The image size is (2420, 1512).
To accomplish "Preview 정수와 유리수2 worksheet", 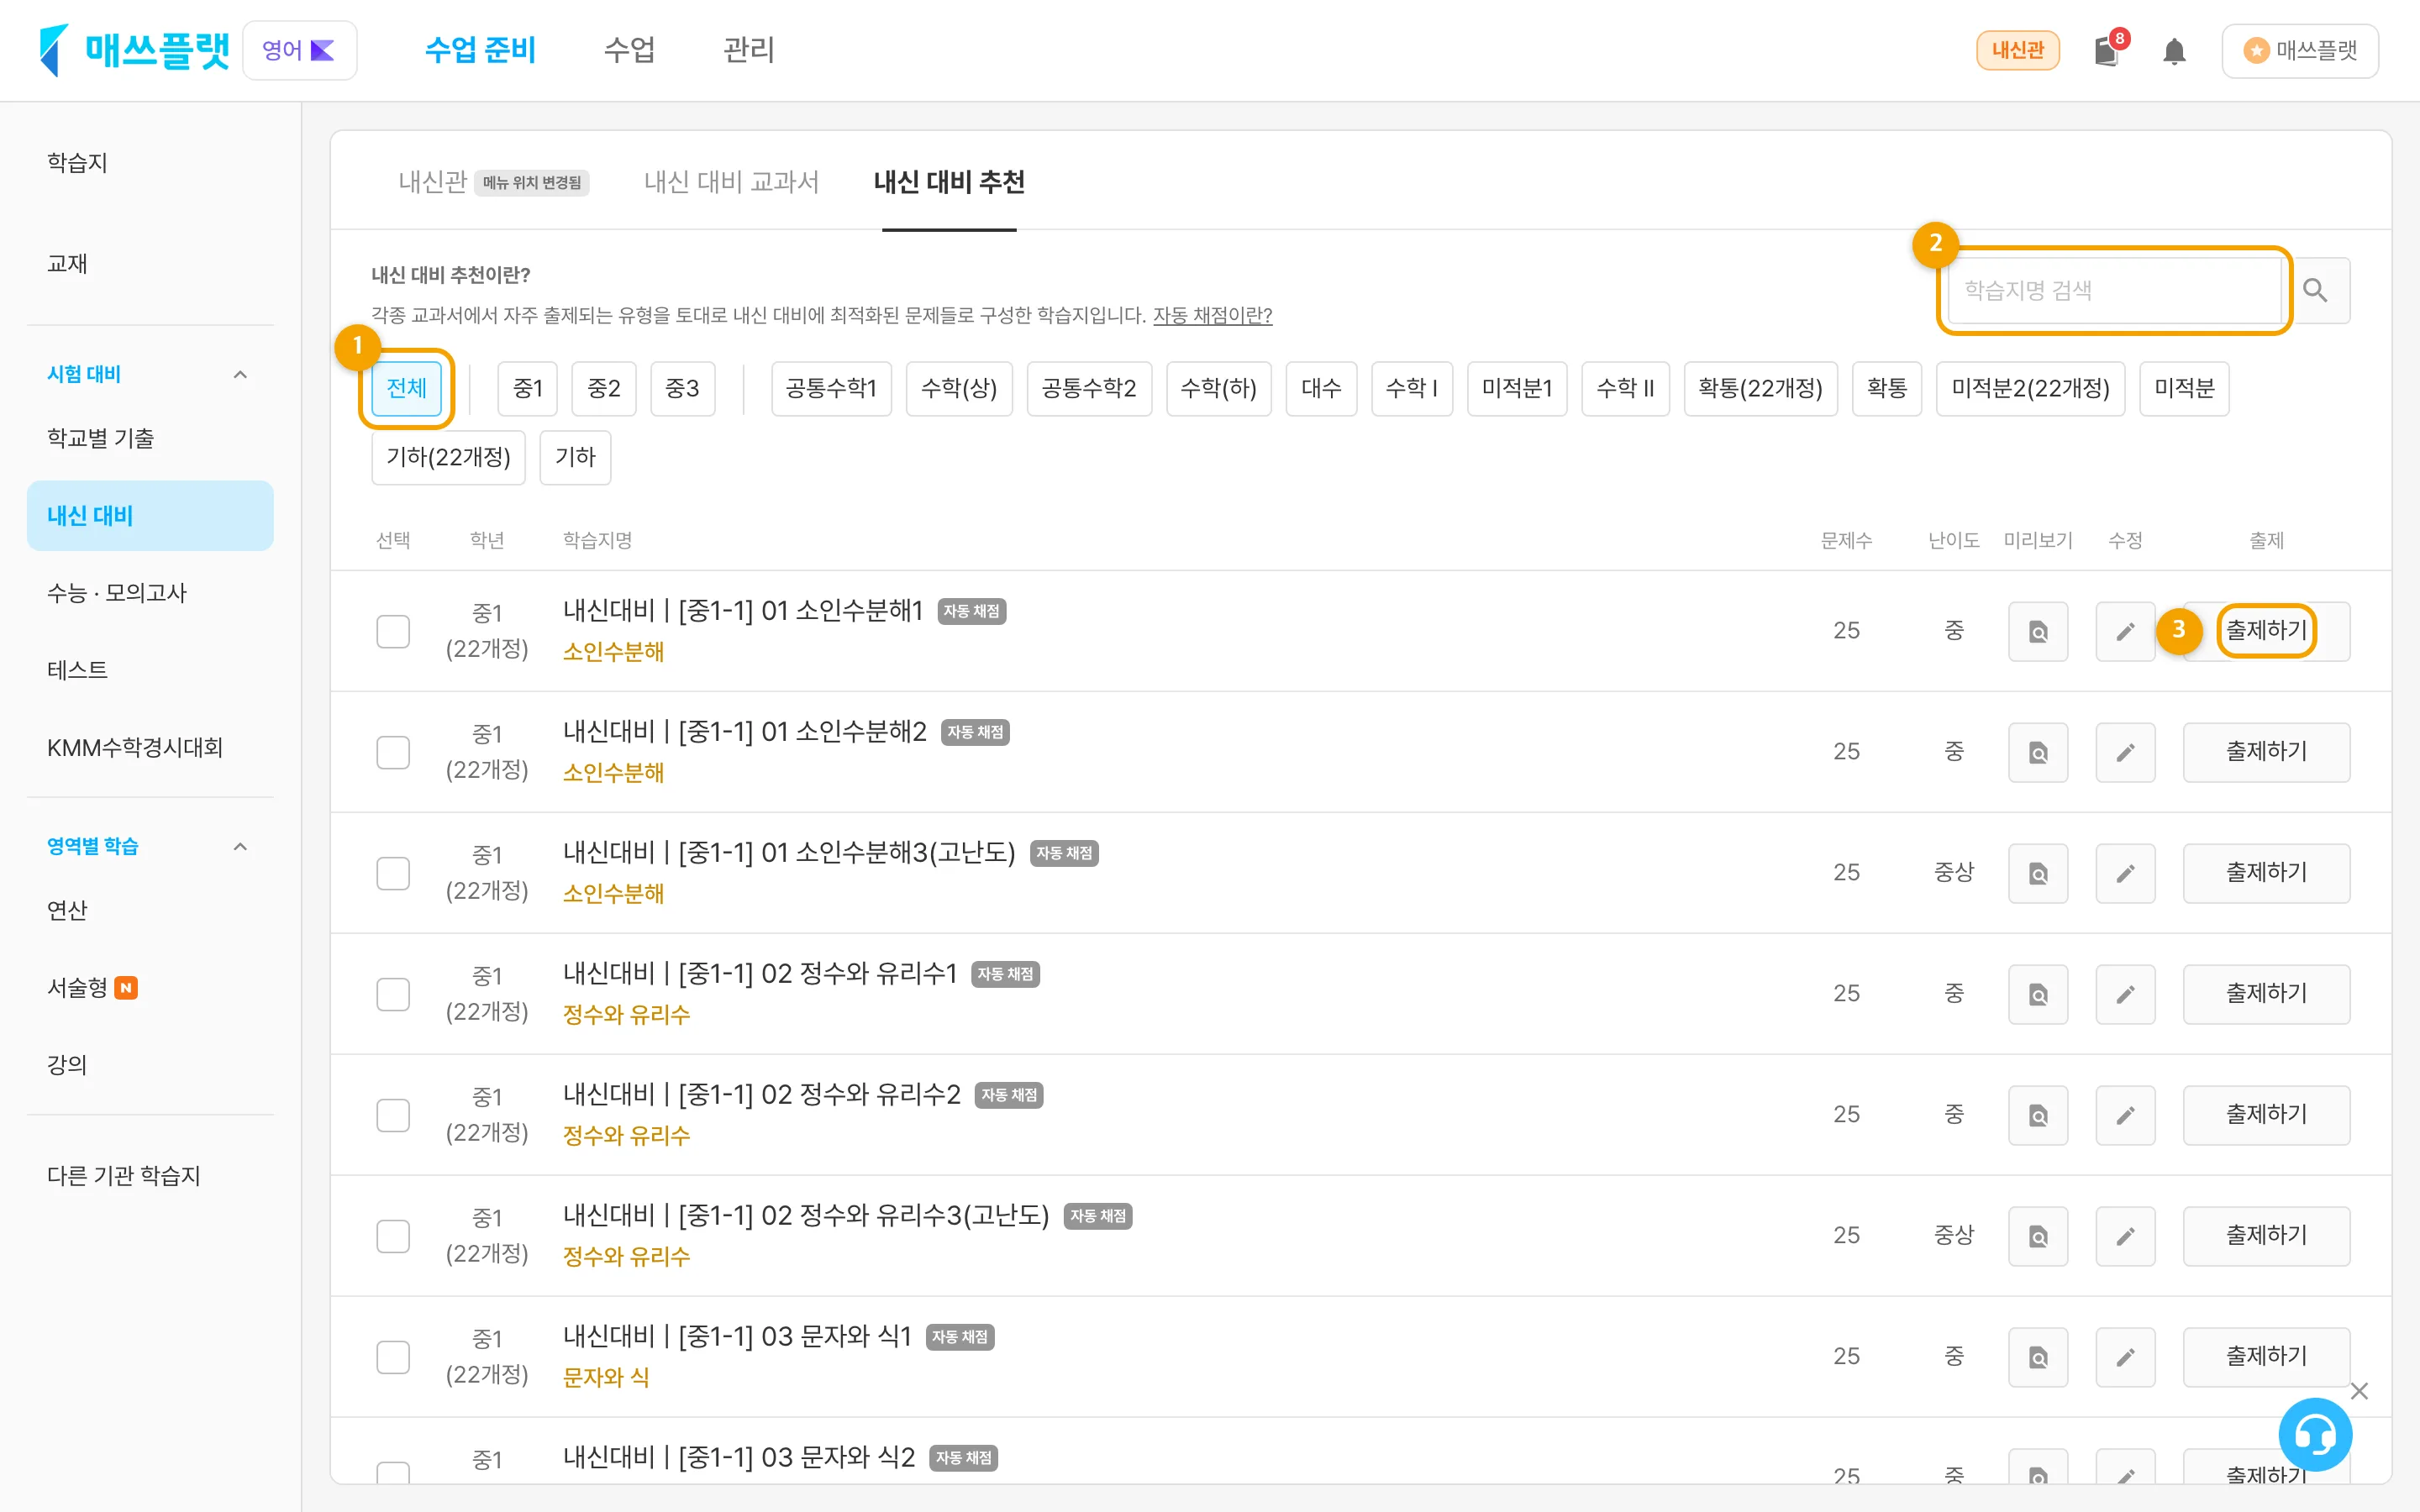I will click(2037, 1115).
